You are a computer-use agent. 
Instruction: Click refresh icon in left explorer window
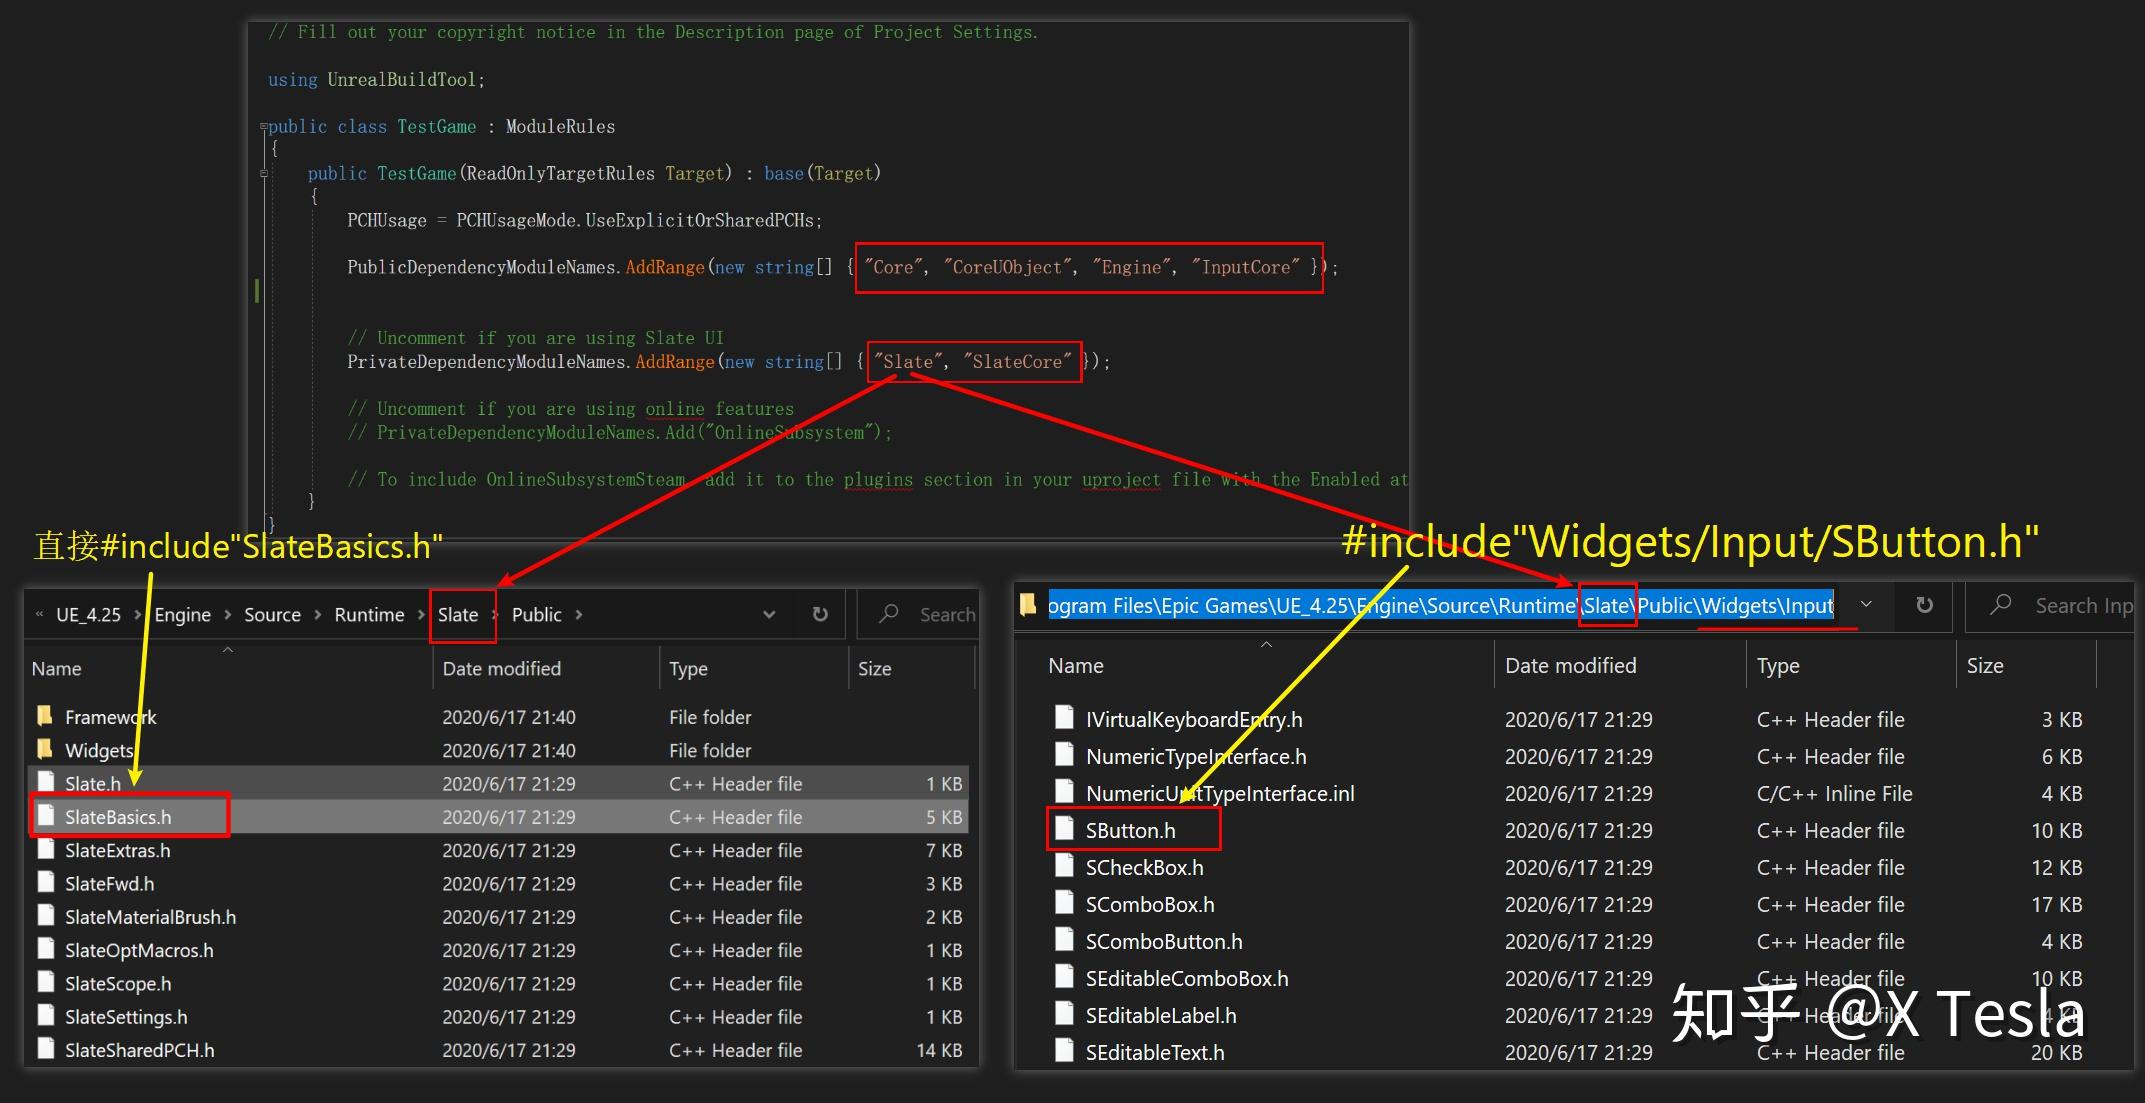pos(820,614)
